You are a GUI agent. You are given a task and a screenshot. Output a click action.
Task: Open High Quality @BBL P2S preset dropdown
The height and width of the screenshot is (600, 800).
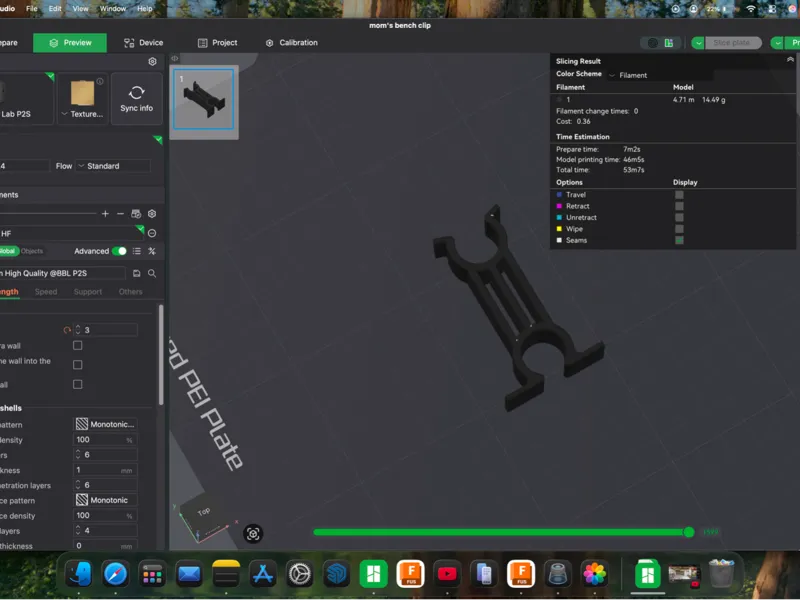point(62,273)
